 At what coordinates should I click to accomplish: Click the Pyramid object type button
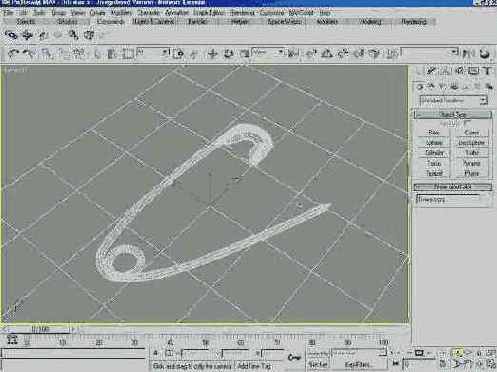472,163
